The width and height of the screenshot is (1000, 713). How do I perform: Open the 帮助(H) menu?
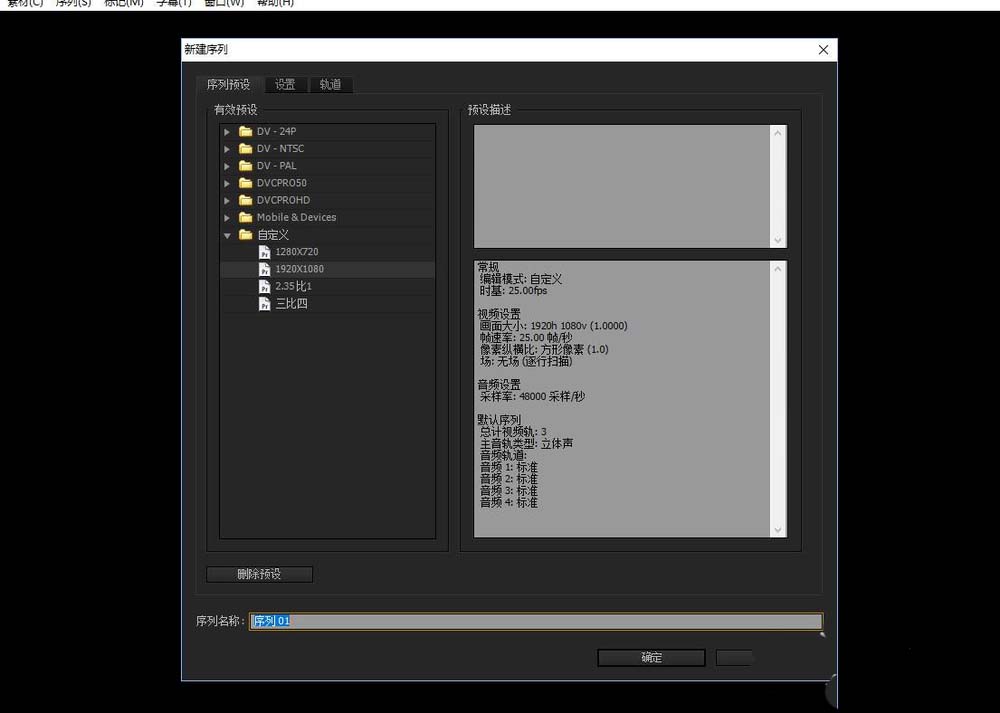[274, 3]
